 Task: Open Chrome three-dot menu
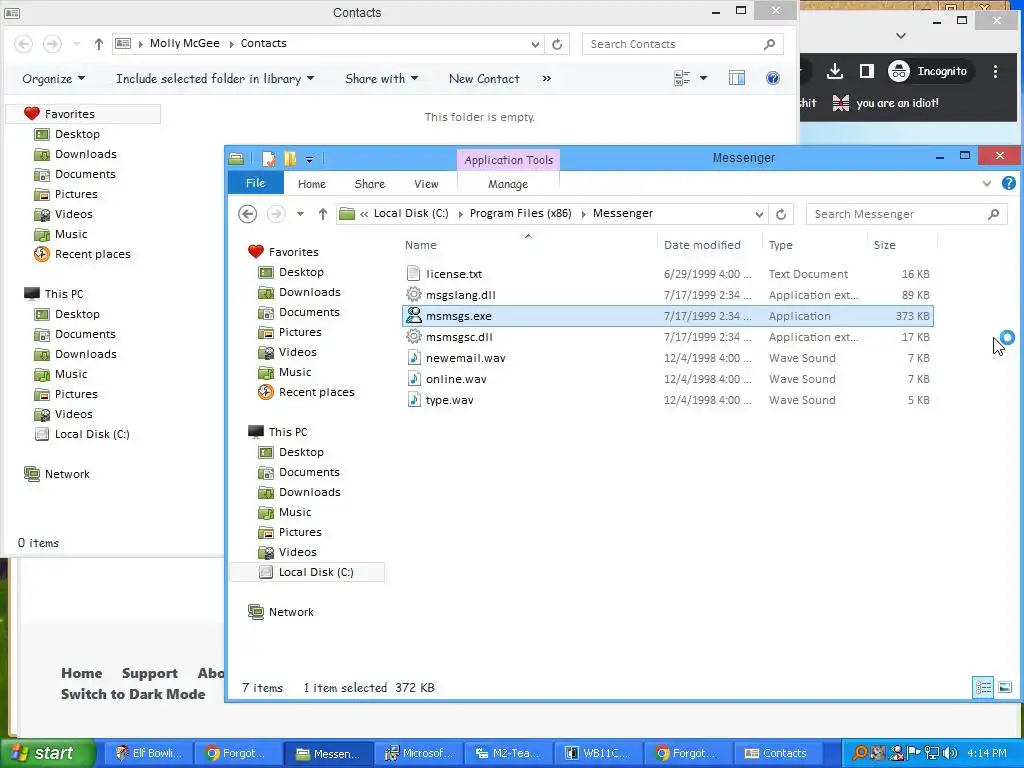[x=995, y=71]
